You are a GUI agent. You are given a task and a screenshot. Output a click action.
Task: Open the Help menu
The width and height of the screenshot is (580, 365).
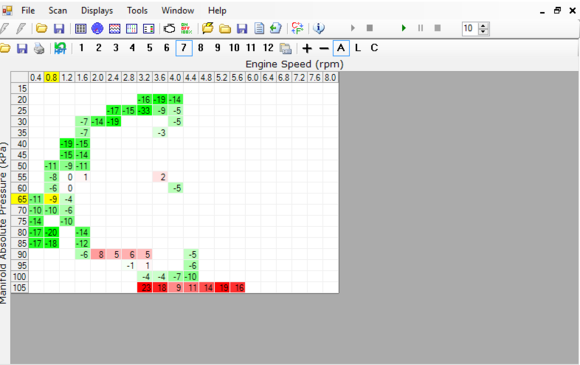pyautogui.click(x=217, y=11)
